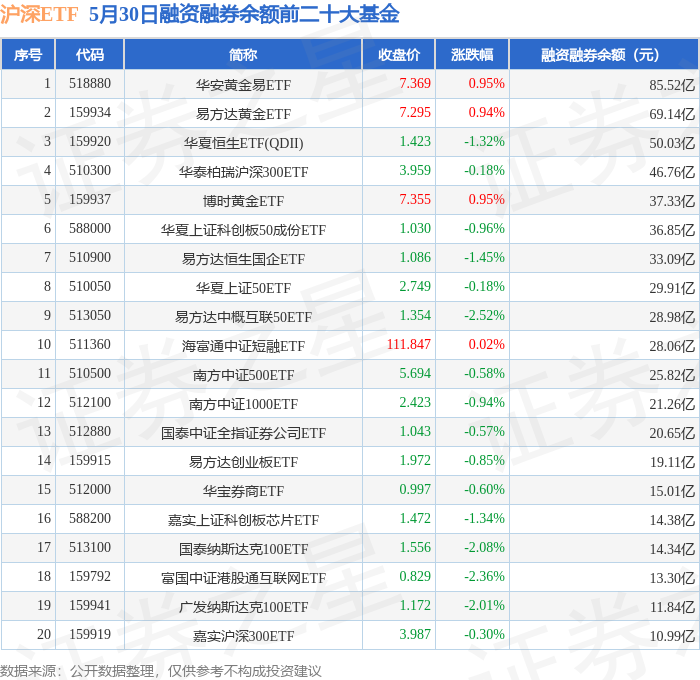Select fund name 国泰中证全指证券公司ETF
Viewport: 700px width, 680px height.
pos(243,433)
